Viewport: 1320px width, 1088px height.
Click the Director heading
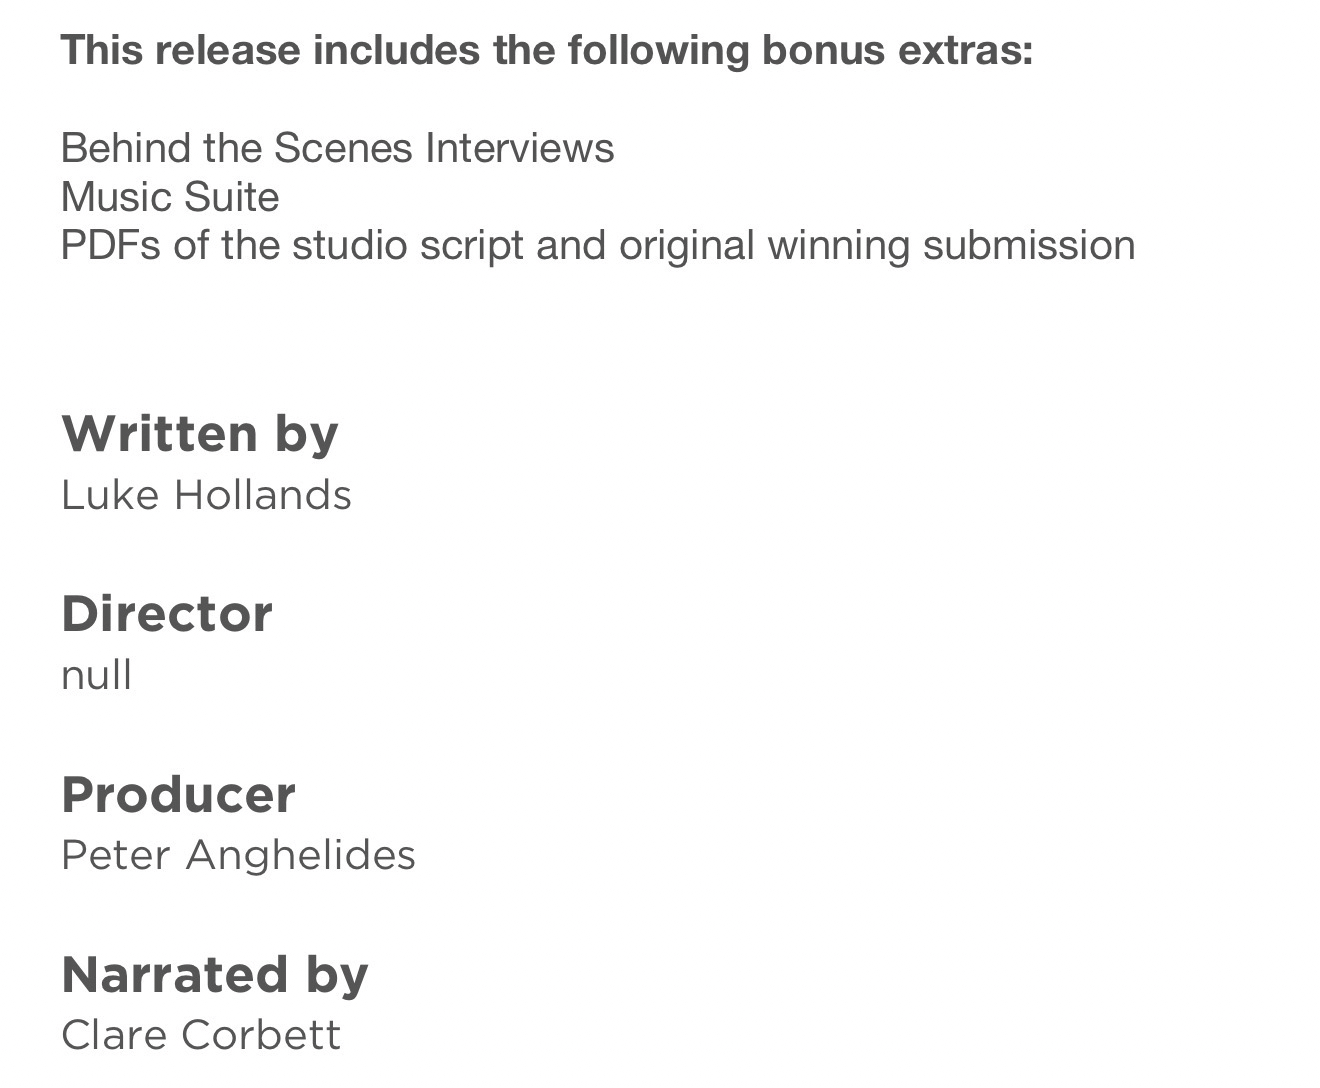(x=167, y=614)
